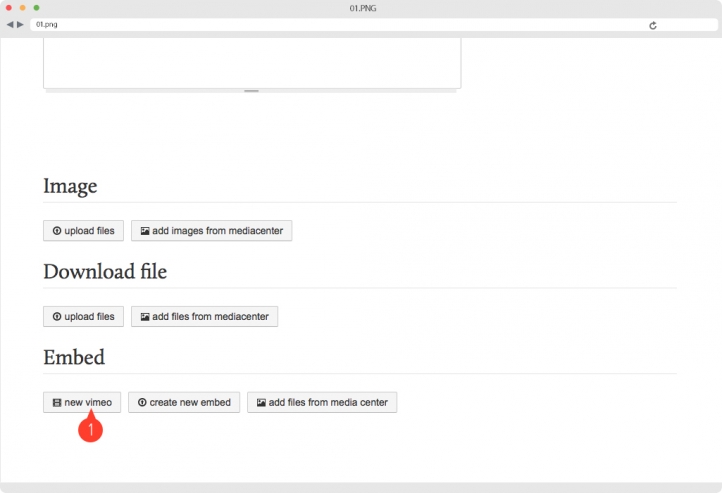
Task: Go forward with the right arrow icon
Action: [x=20, y=24]
